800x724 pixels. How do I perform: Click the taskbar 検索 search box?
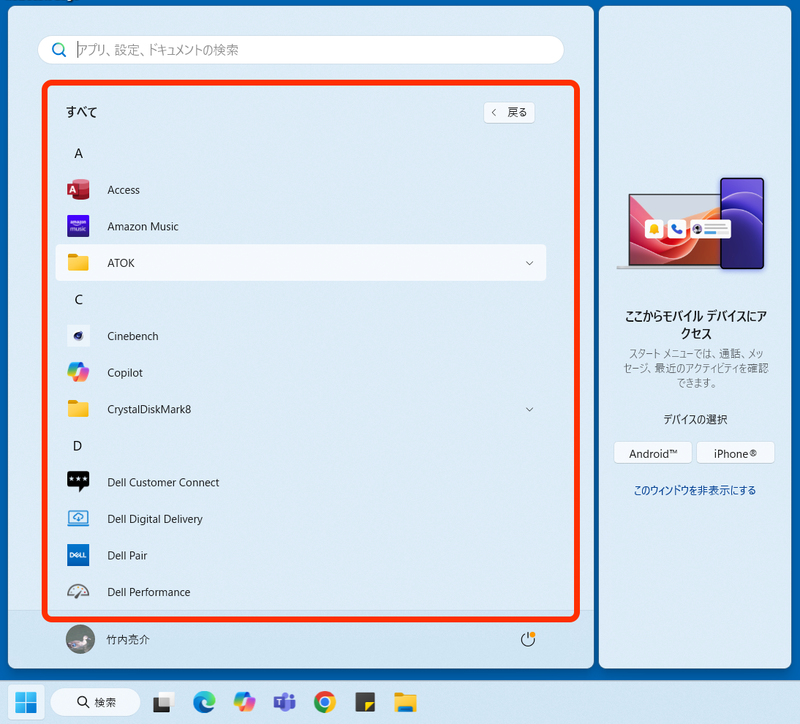tap(95, 703)
